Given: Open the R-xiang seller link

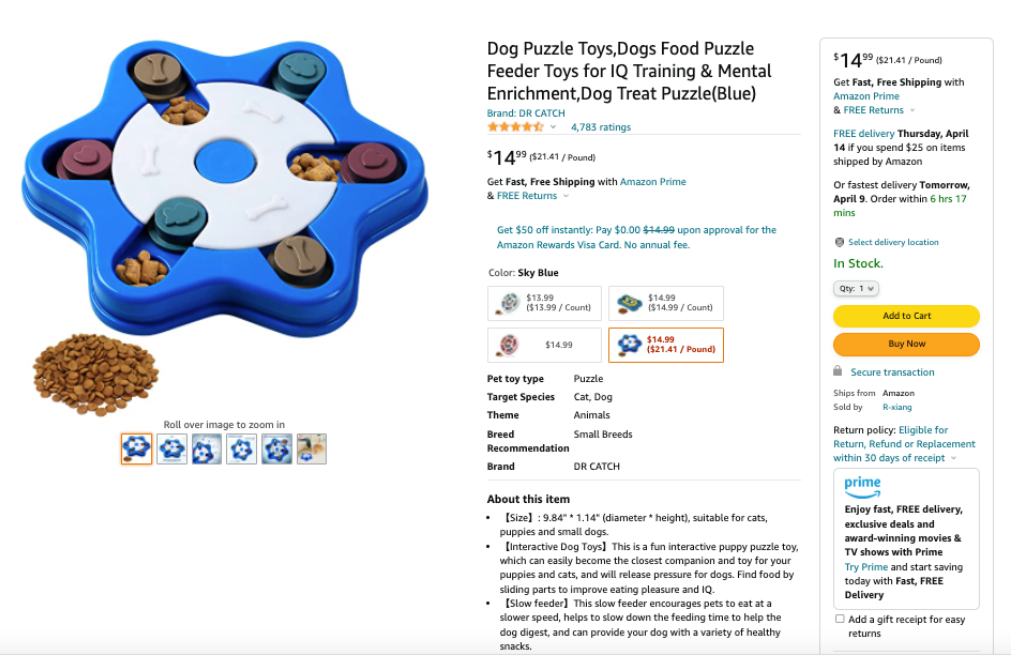Looking at the screenshot, I should 897,407.
